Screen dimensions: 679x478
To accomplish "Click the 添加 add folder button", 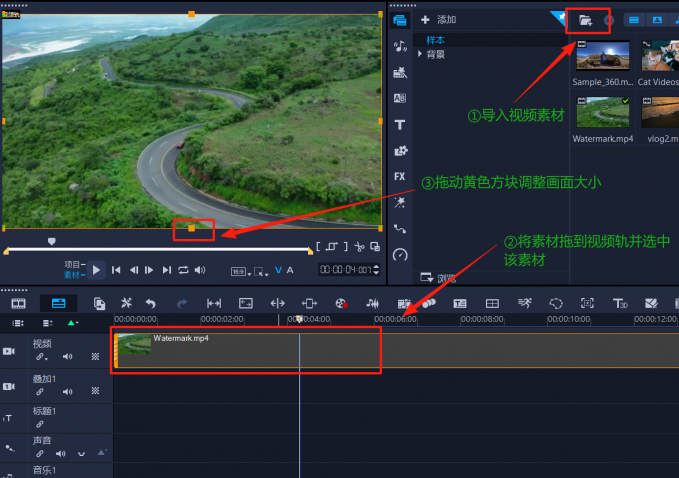I will coord(438,20).
